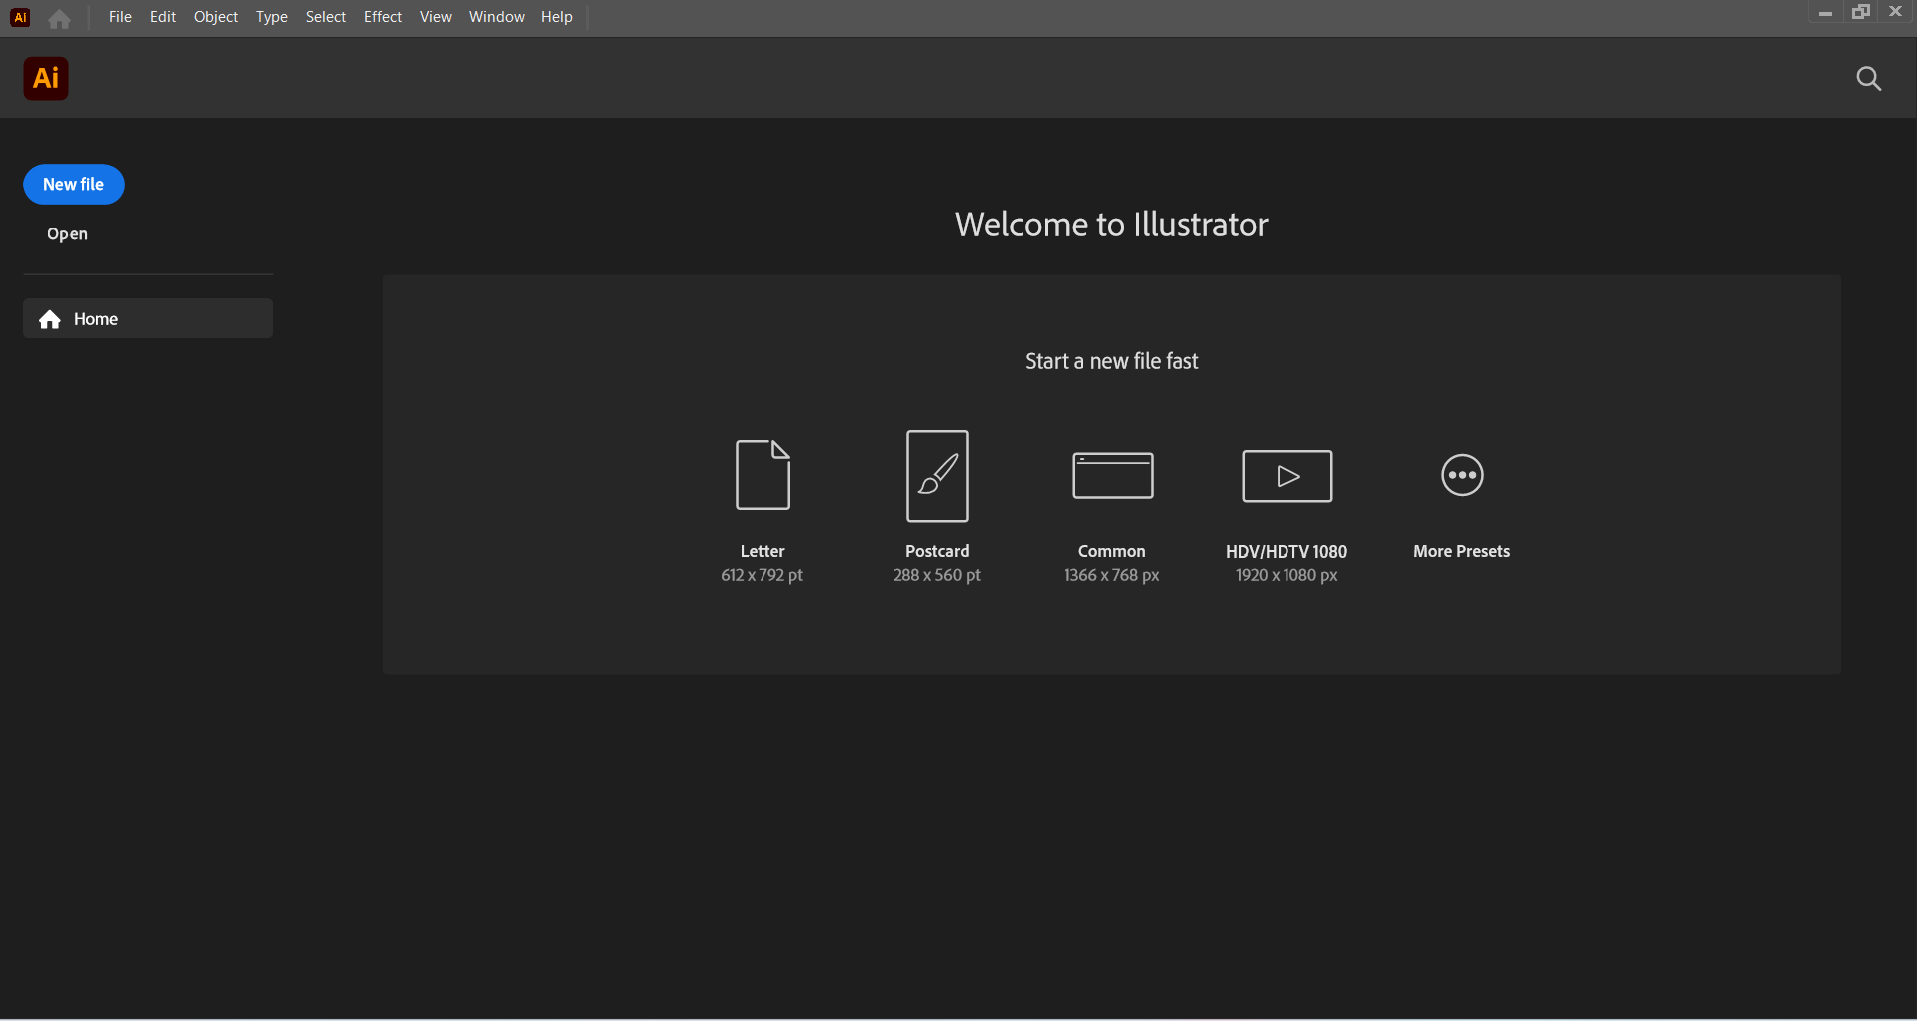Image resolution: width=1917 pixels, height=1021 pixels.
Task: Open More Presets via the ellipsis icon
Action: pos(1461,474)
